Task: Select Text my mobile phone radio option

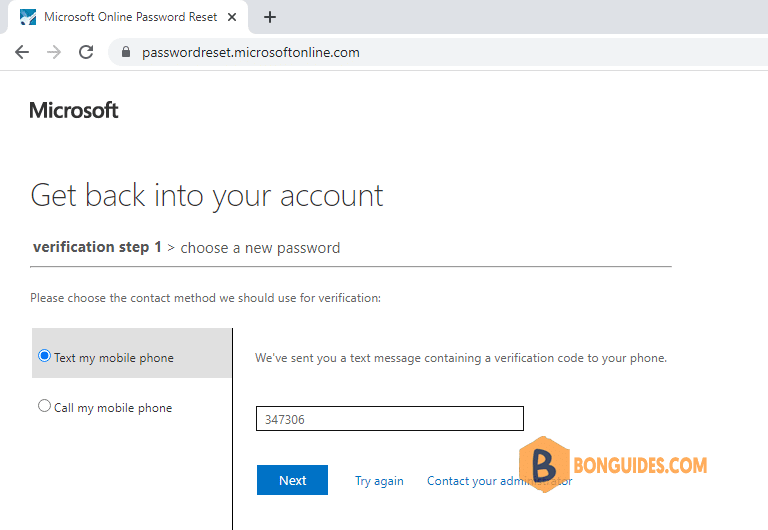Action: point(44,356)
